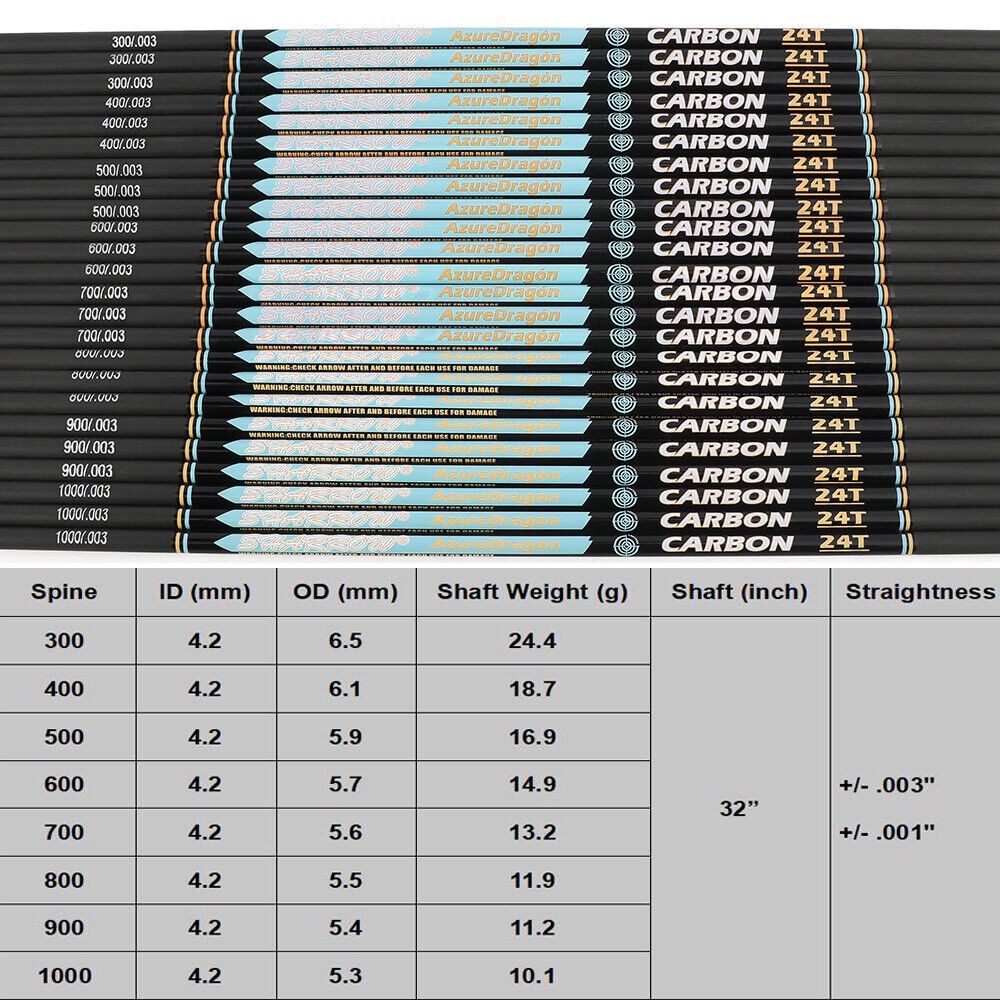
Task: Click the +/- .001" straightness value
Action: tap(887, 833)
